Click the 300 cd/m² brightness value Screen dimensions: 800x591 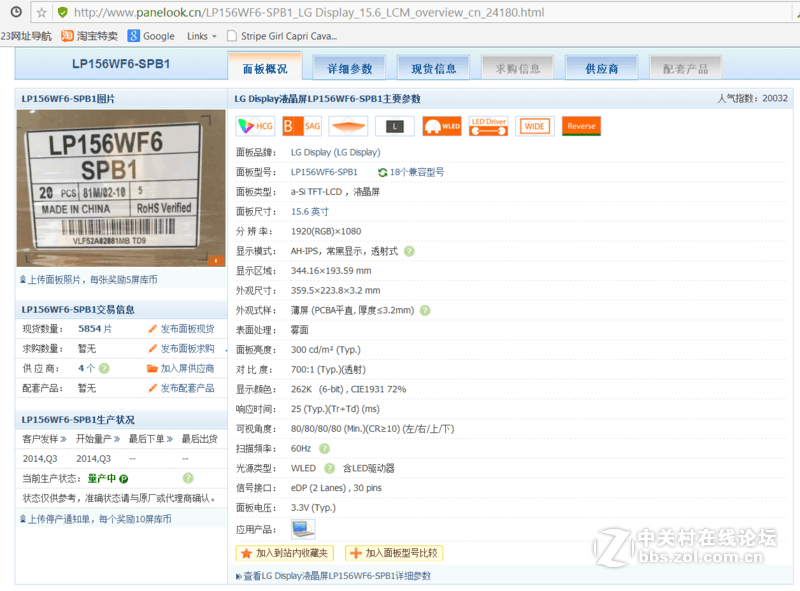point(326,350)
